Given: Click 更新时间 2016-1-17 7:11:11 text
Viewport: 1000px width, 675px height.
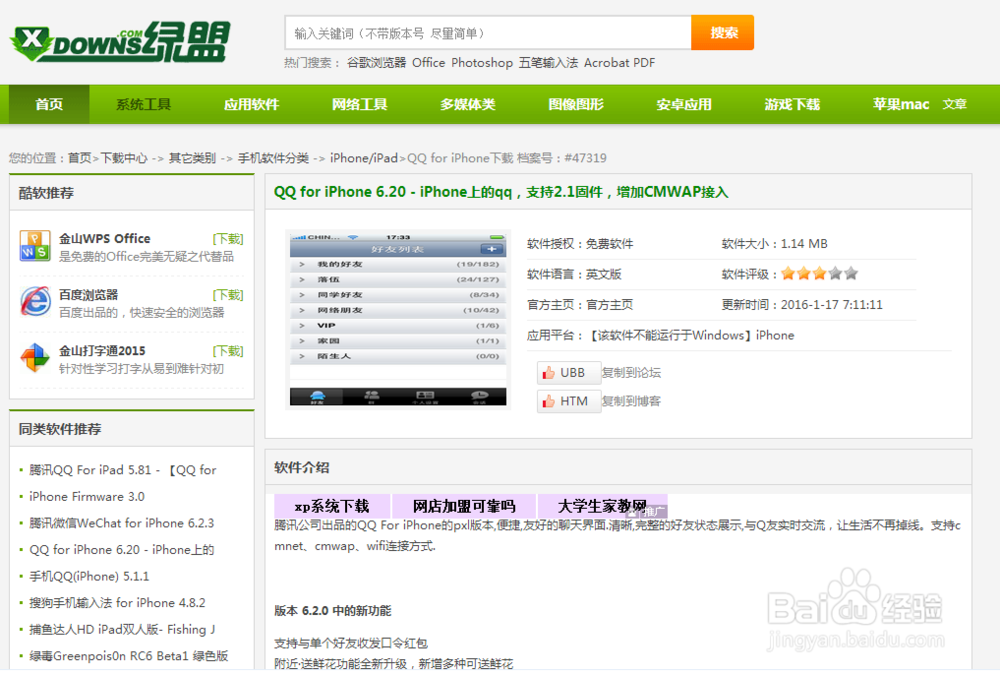Looking at the screenshot, I should tap(802, 304).
